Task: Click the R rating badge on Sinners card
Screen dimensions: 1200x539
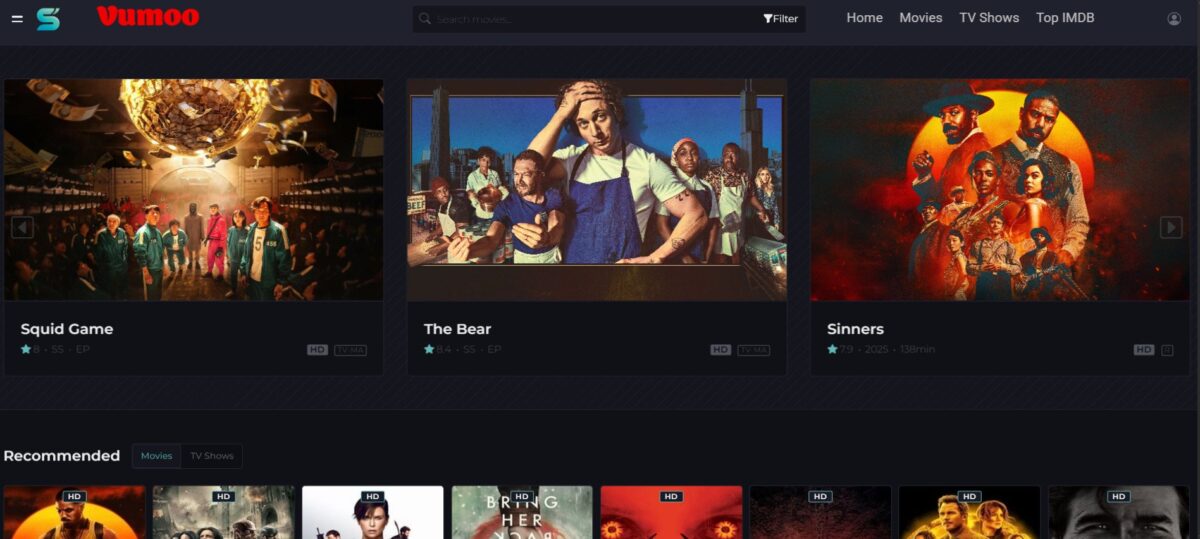Action: tap(1167, 350)
